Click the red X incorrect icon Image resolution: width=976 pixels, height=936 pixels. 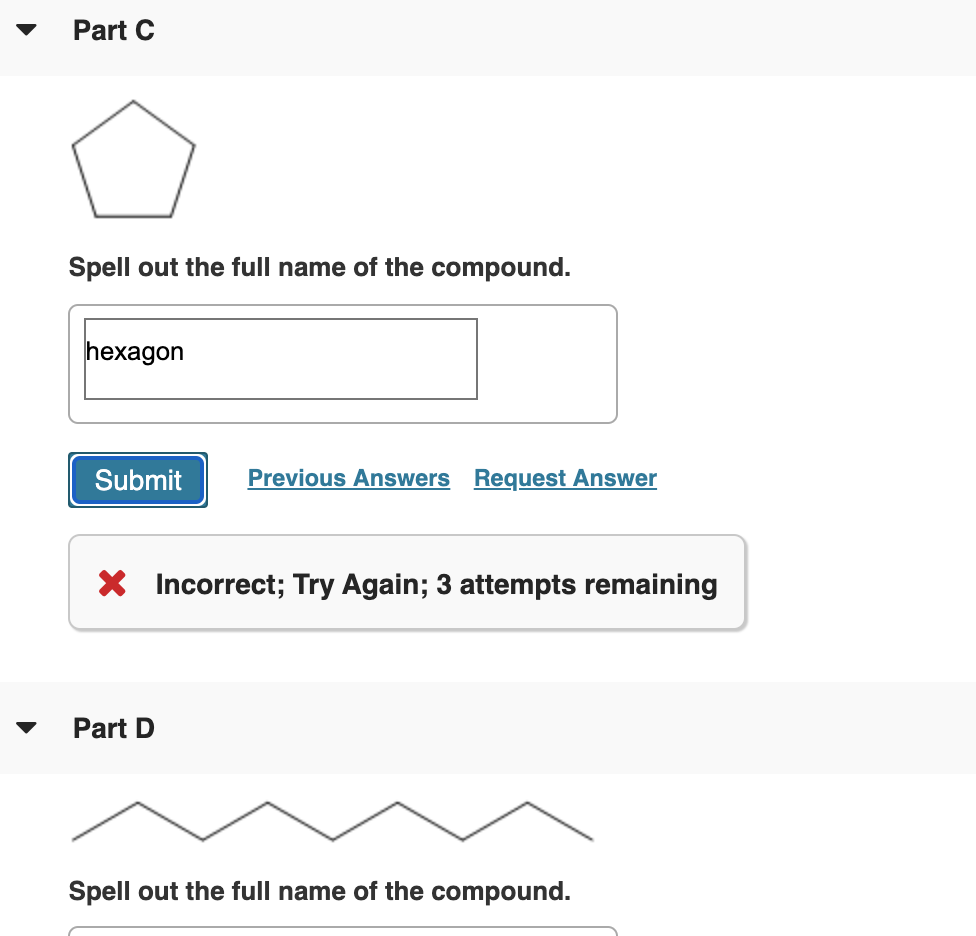pyautogui.click(x=112, y=584)
